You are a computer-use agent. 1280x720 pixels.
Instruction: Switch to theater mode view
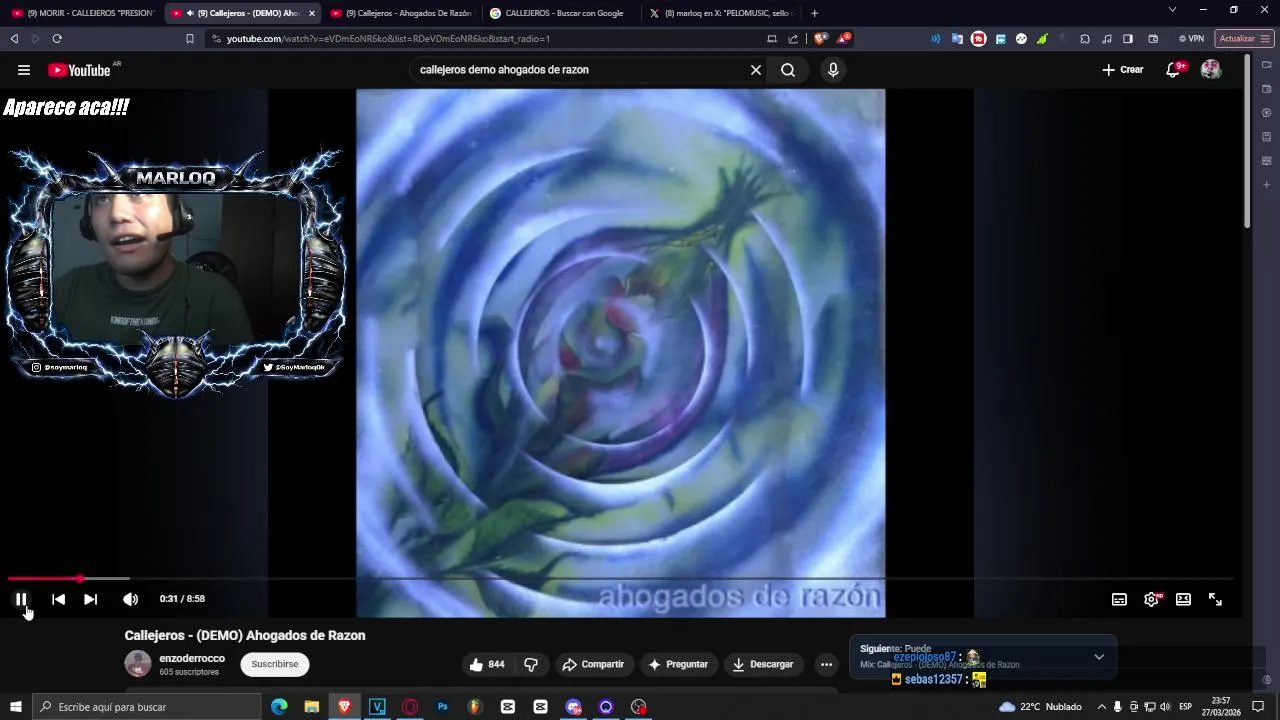(1183, 599)
